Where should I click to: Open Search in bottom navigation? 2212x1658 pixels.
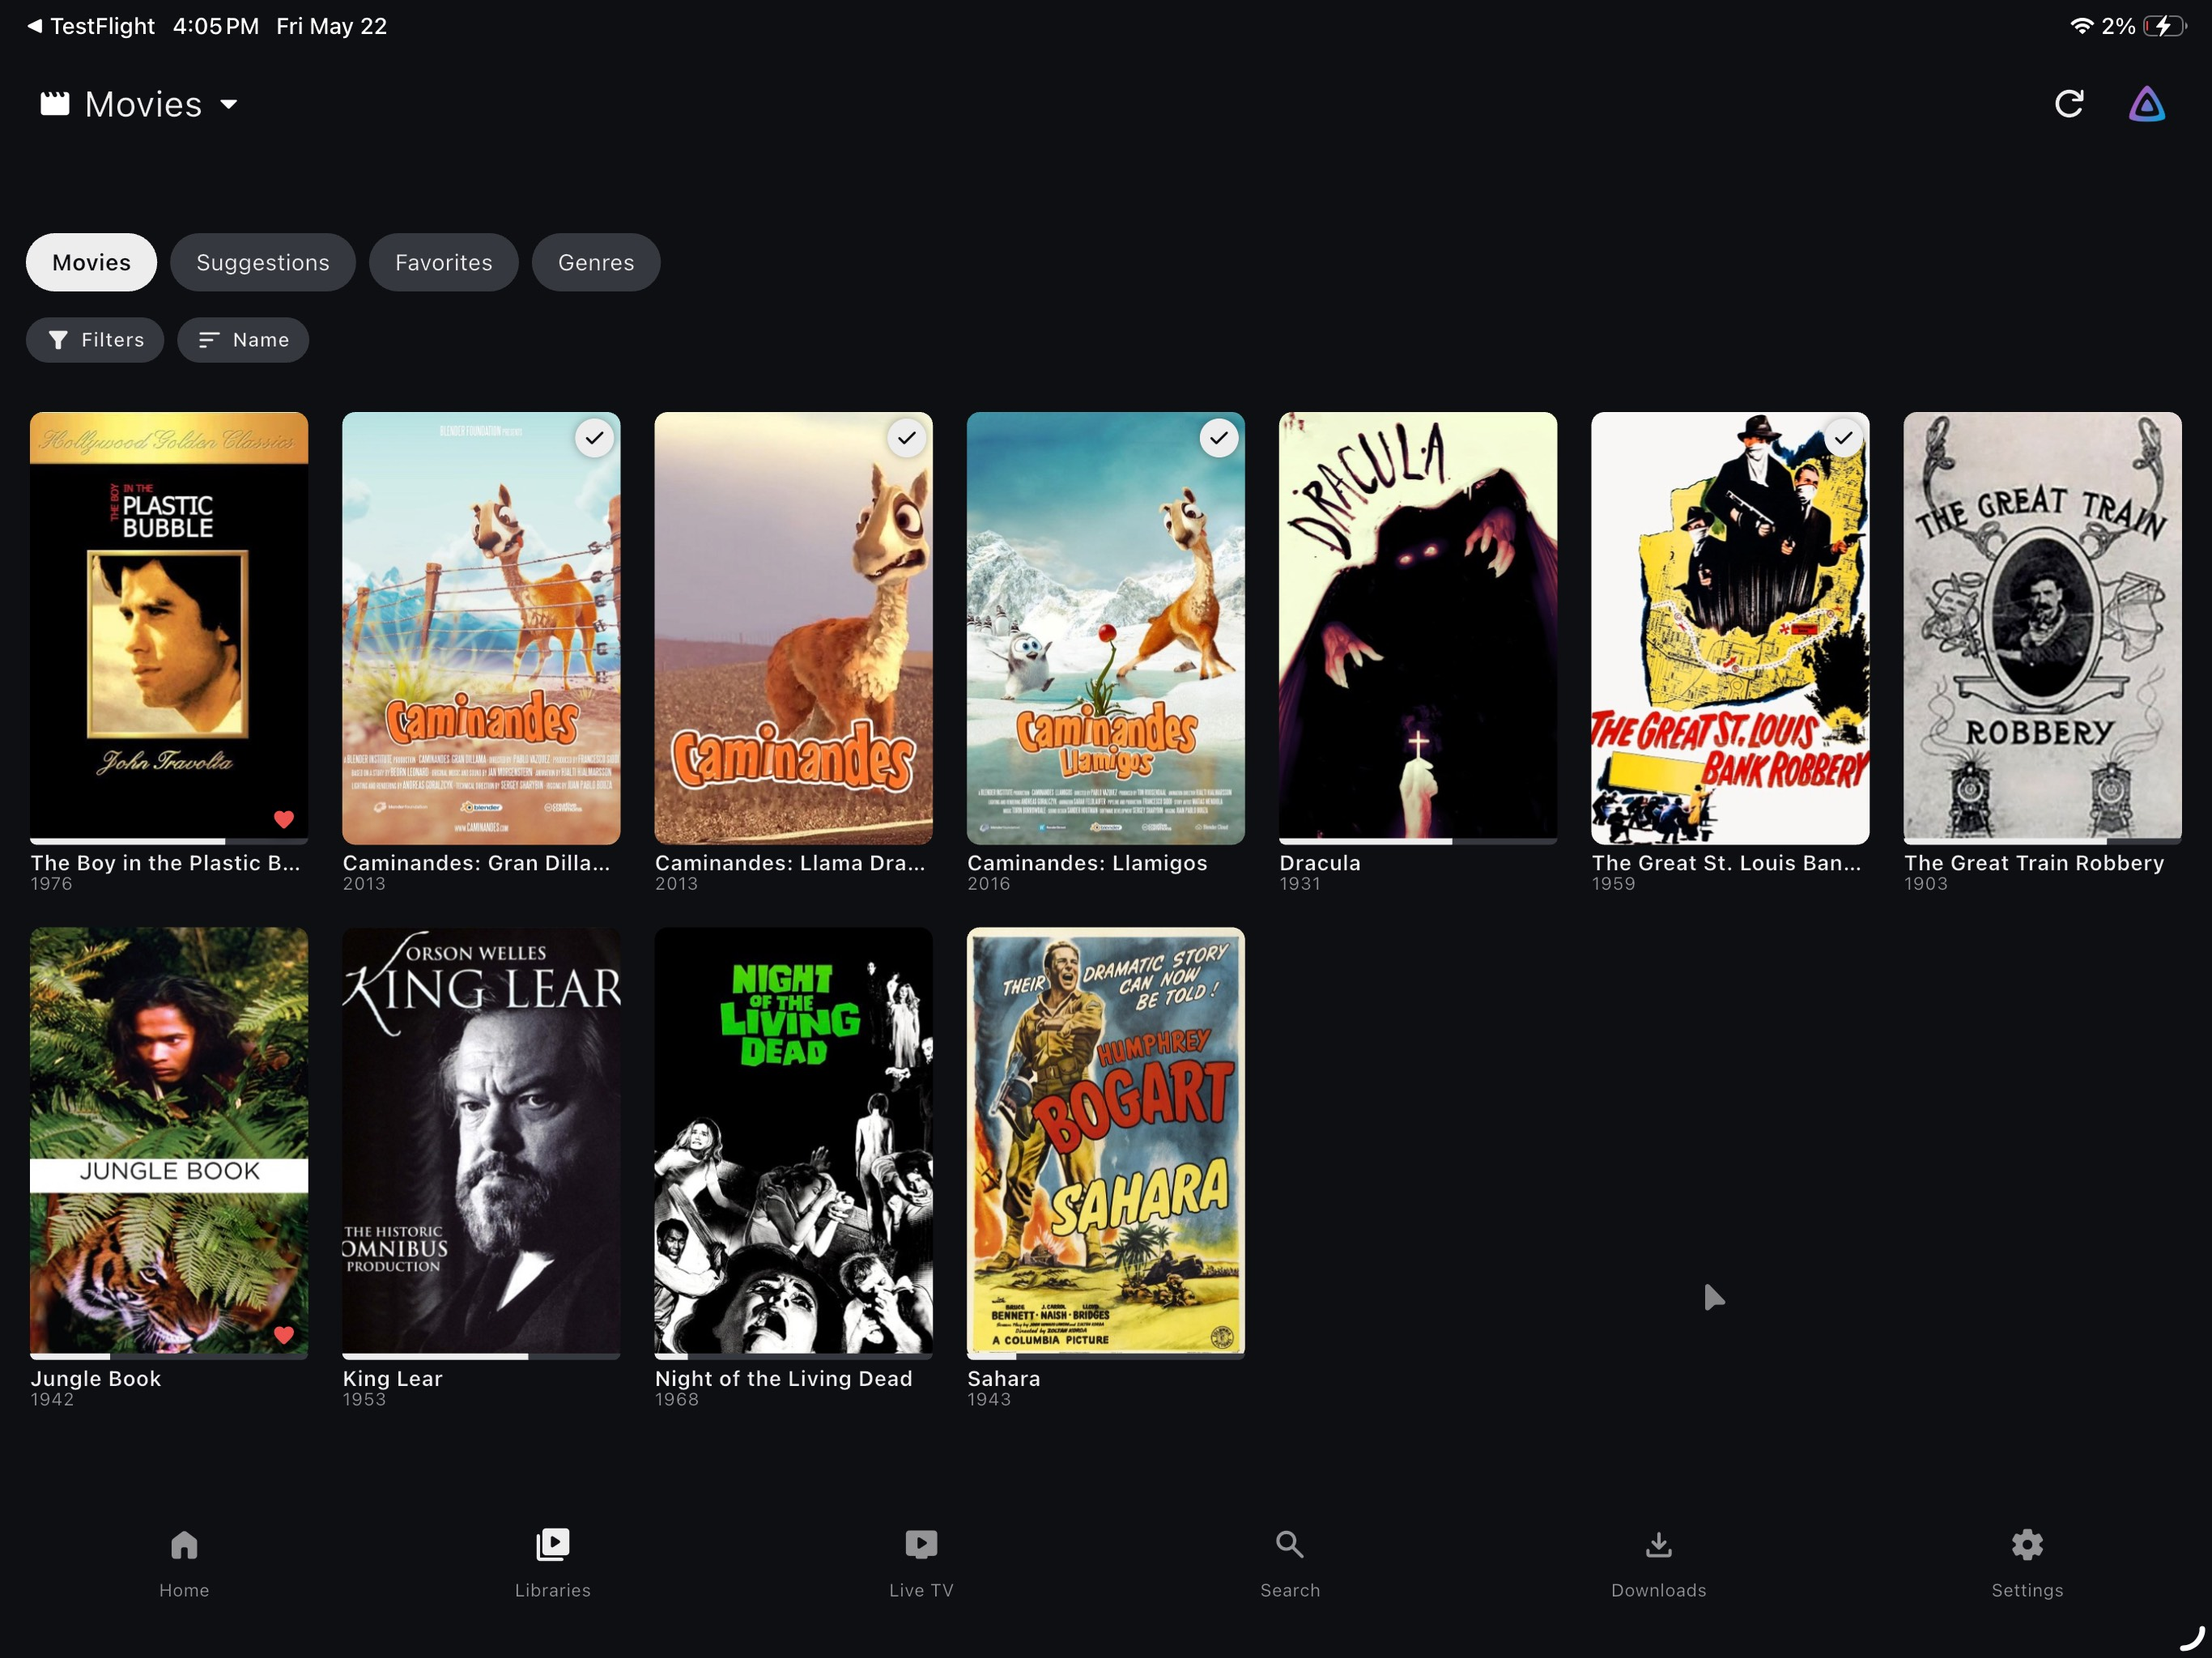(1290, 1563)
